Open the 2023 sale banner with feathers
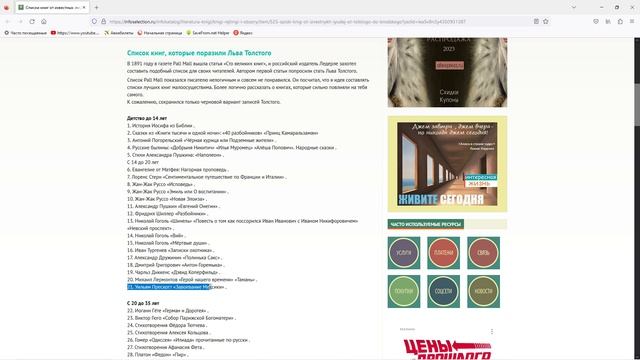Viewport: 640px width, 360px height. [x=447, y=72]
